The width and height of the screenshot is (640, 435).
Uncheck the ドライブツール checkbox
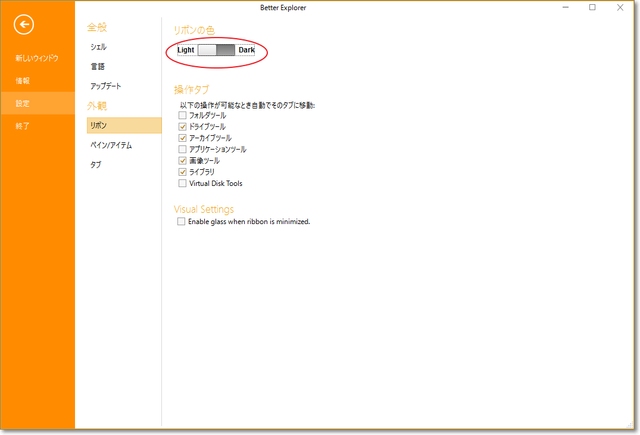click(181, 127)
